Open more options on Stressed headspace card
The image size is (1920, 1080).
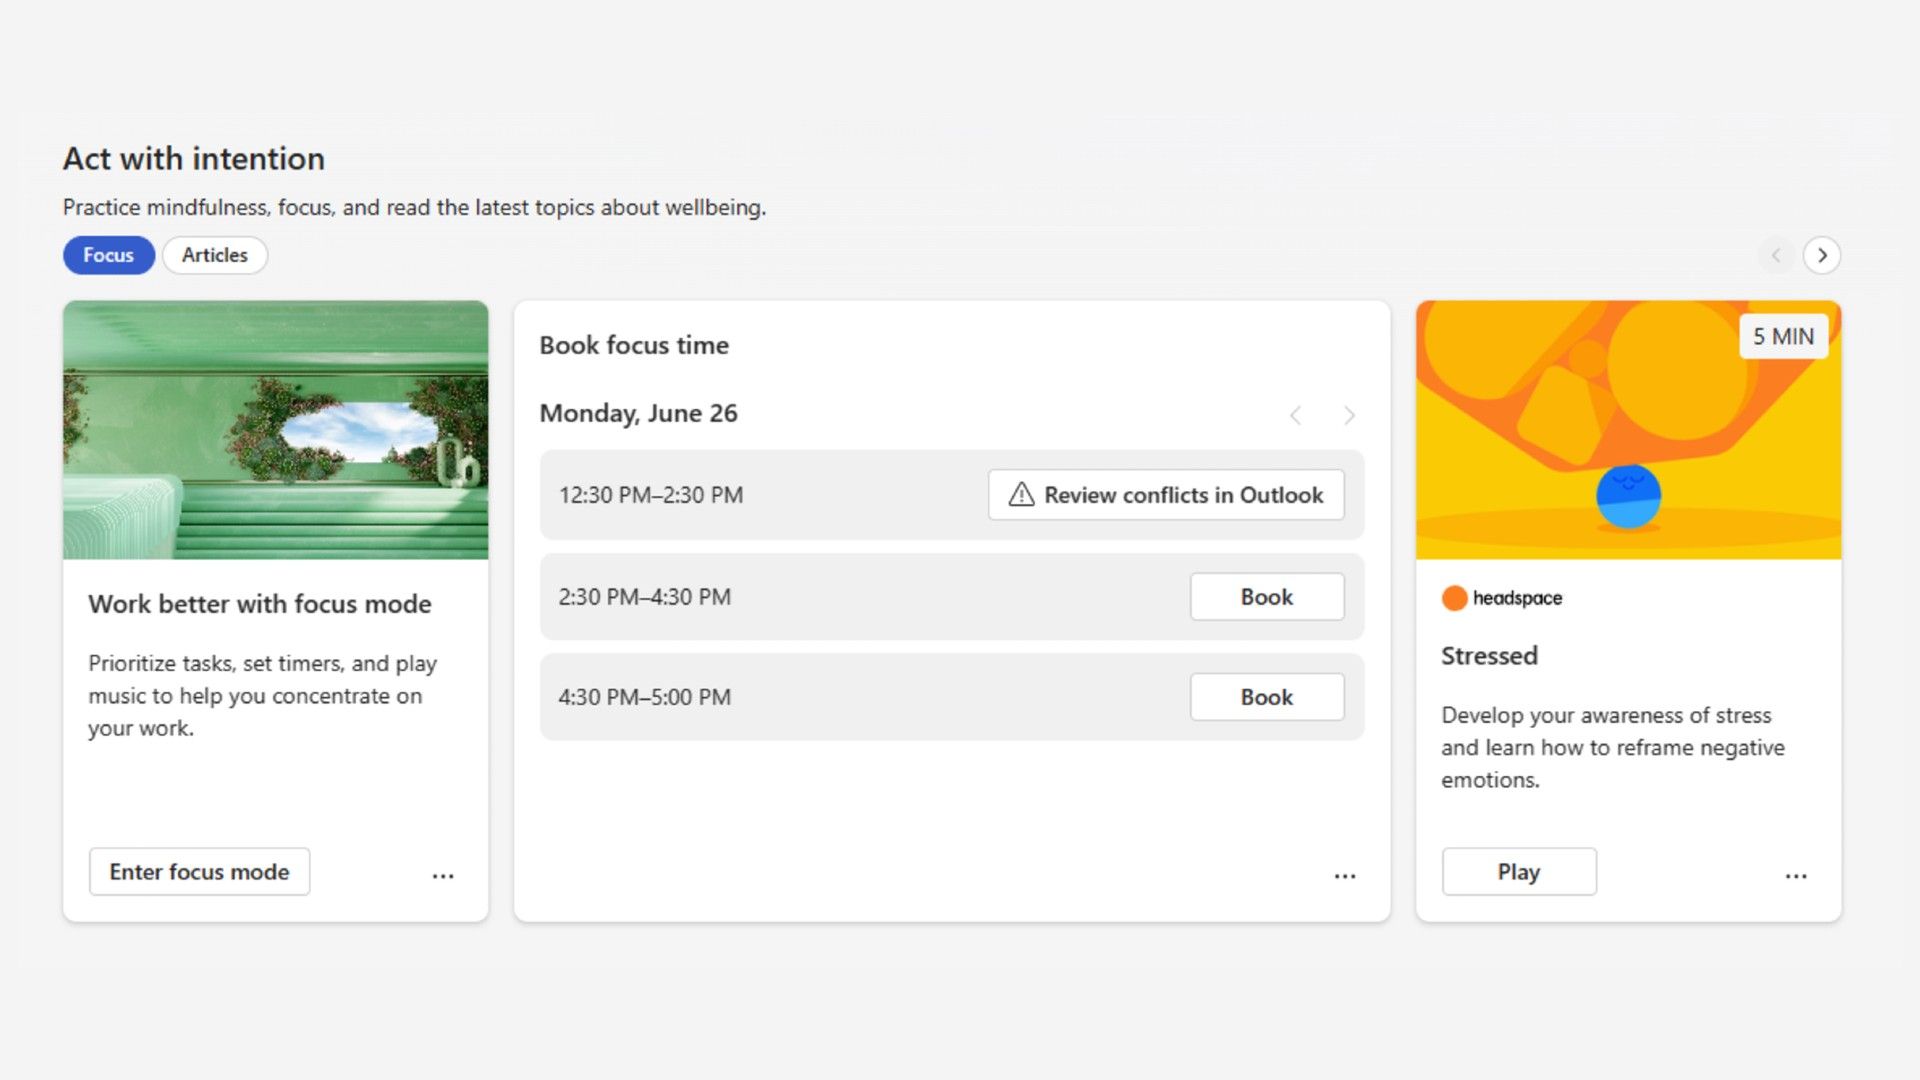pos(1796,875)
